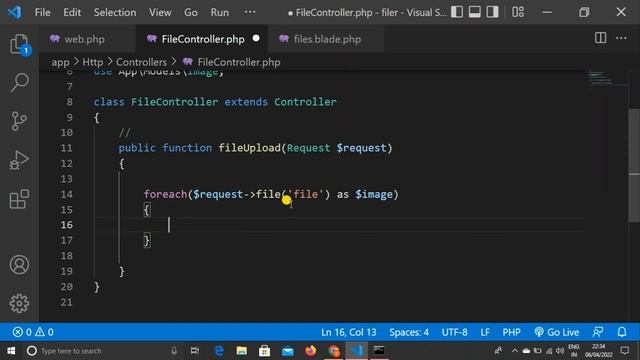This screenshot has height=360, width=640.
Task: Switch to the web.php tab
Action: [x=84, y=39]
